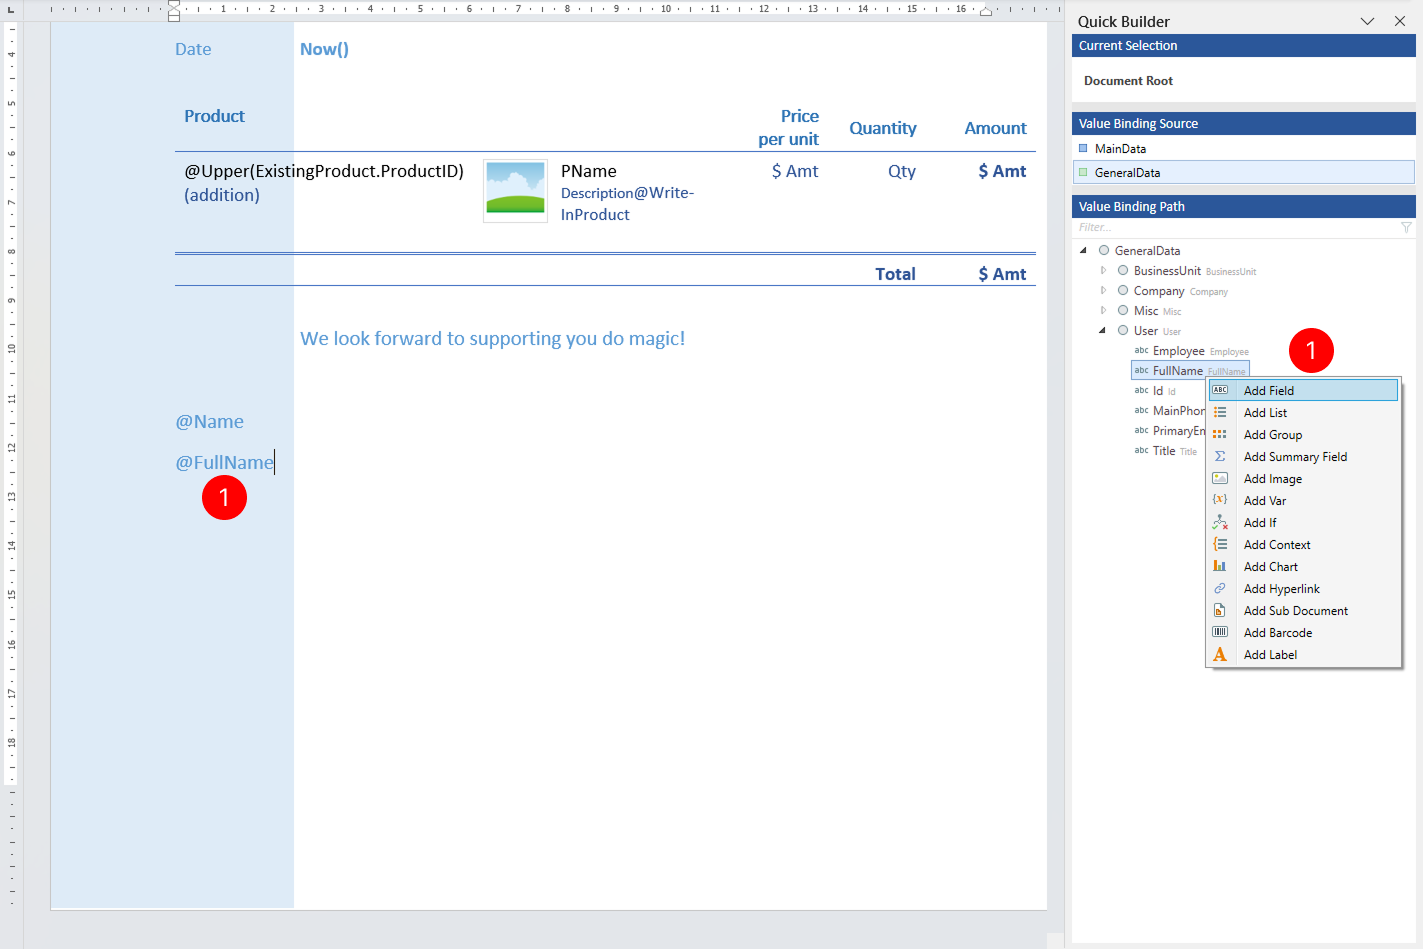The image size is (1423, 949).
Task: Click the Total label in the table
Action: [x=895, y=274]
